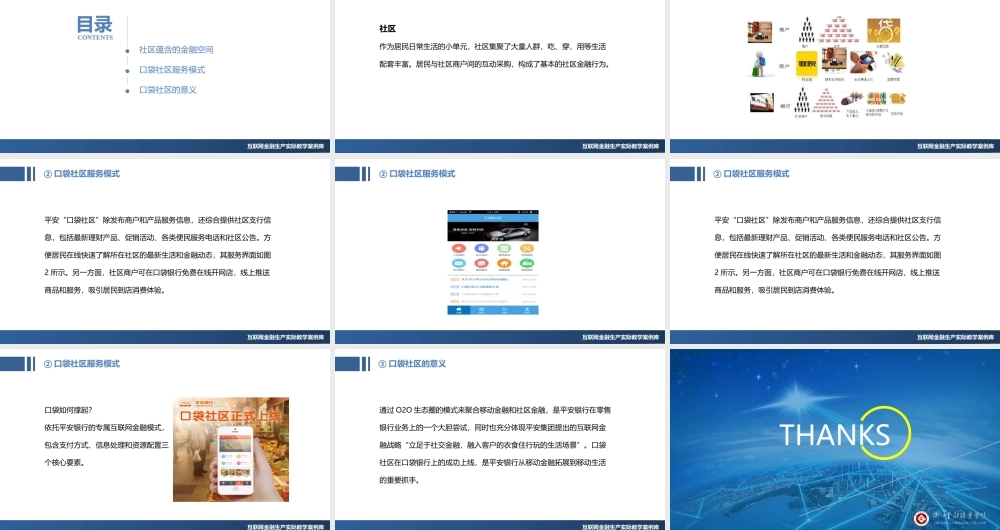Image resolution: width=1000 pixels, height=530 pixels.
Task: Click the black people pyramid beside 商户
Action: 806,30
